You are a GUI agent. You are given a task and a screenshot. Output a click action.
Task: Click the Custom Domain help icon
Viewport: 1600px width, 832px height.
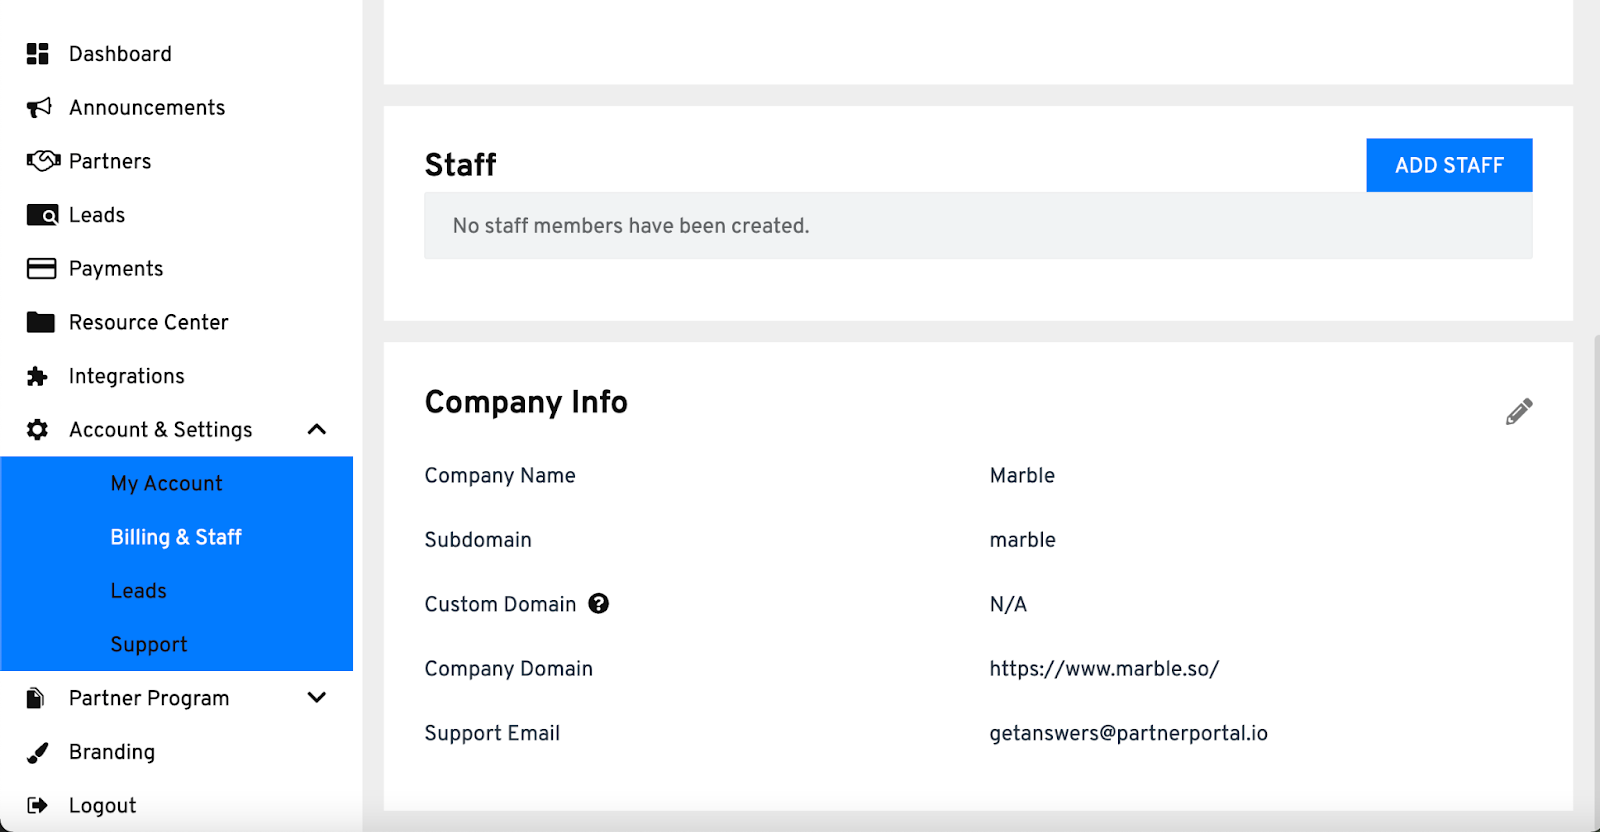(x=599, y=604)
